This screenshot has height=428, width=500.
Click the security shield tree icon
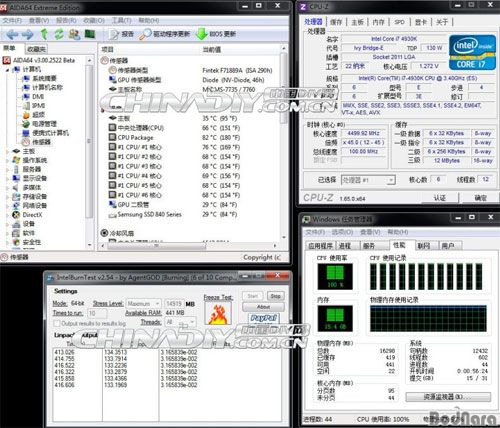coord(16,242)
